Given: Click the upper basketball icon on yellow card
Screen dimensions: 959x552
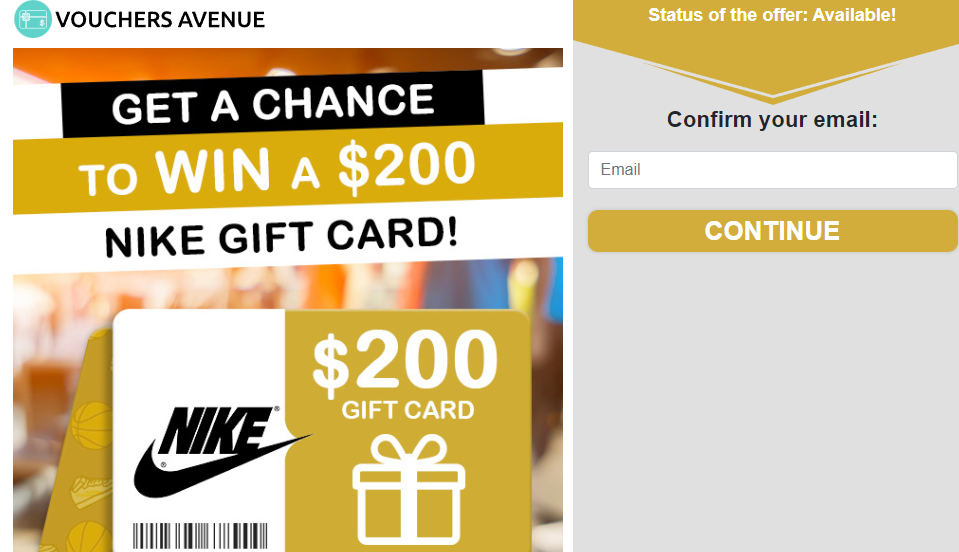Looking at the screenshot, I should [91, 425].
